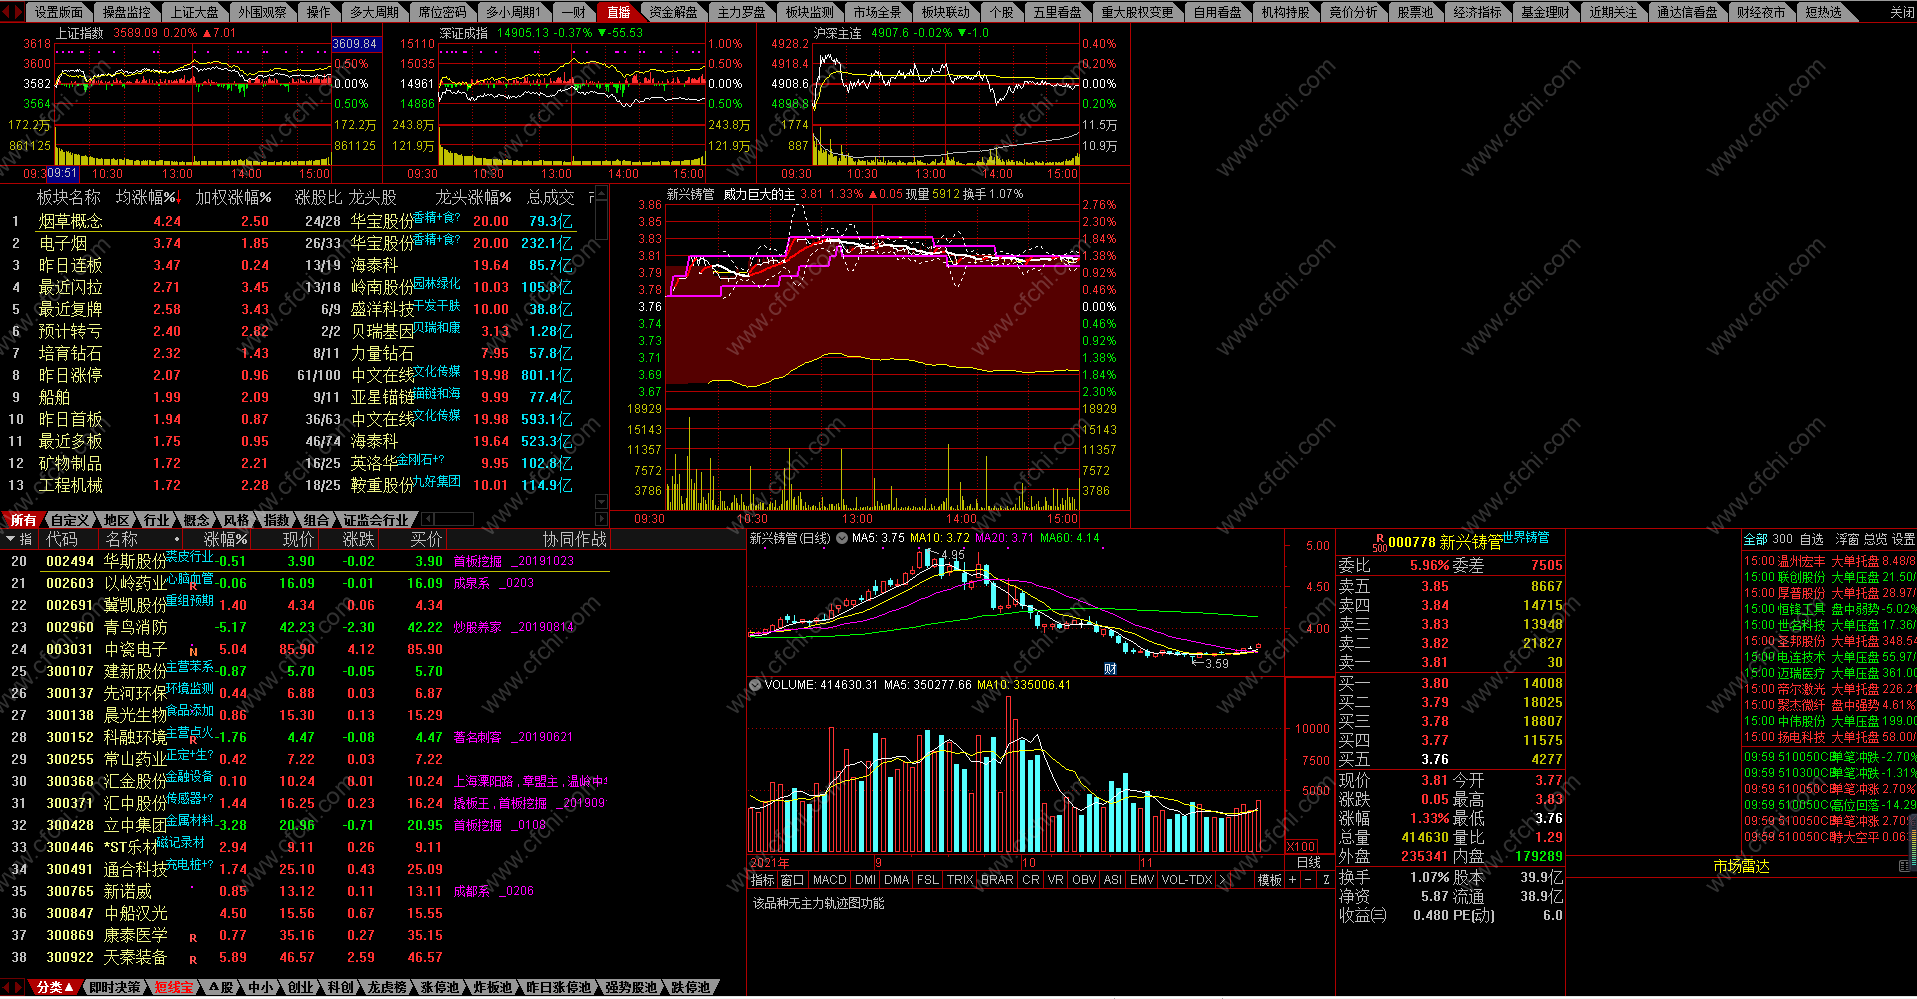Open the 分类 dropdown menu
The image size is (1917, 999).
click(55, 988)
